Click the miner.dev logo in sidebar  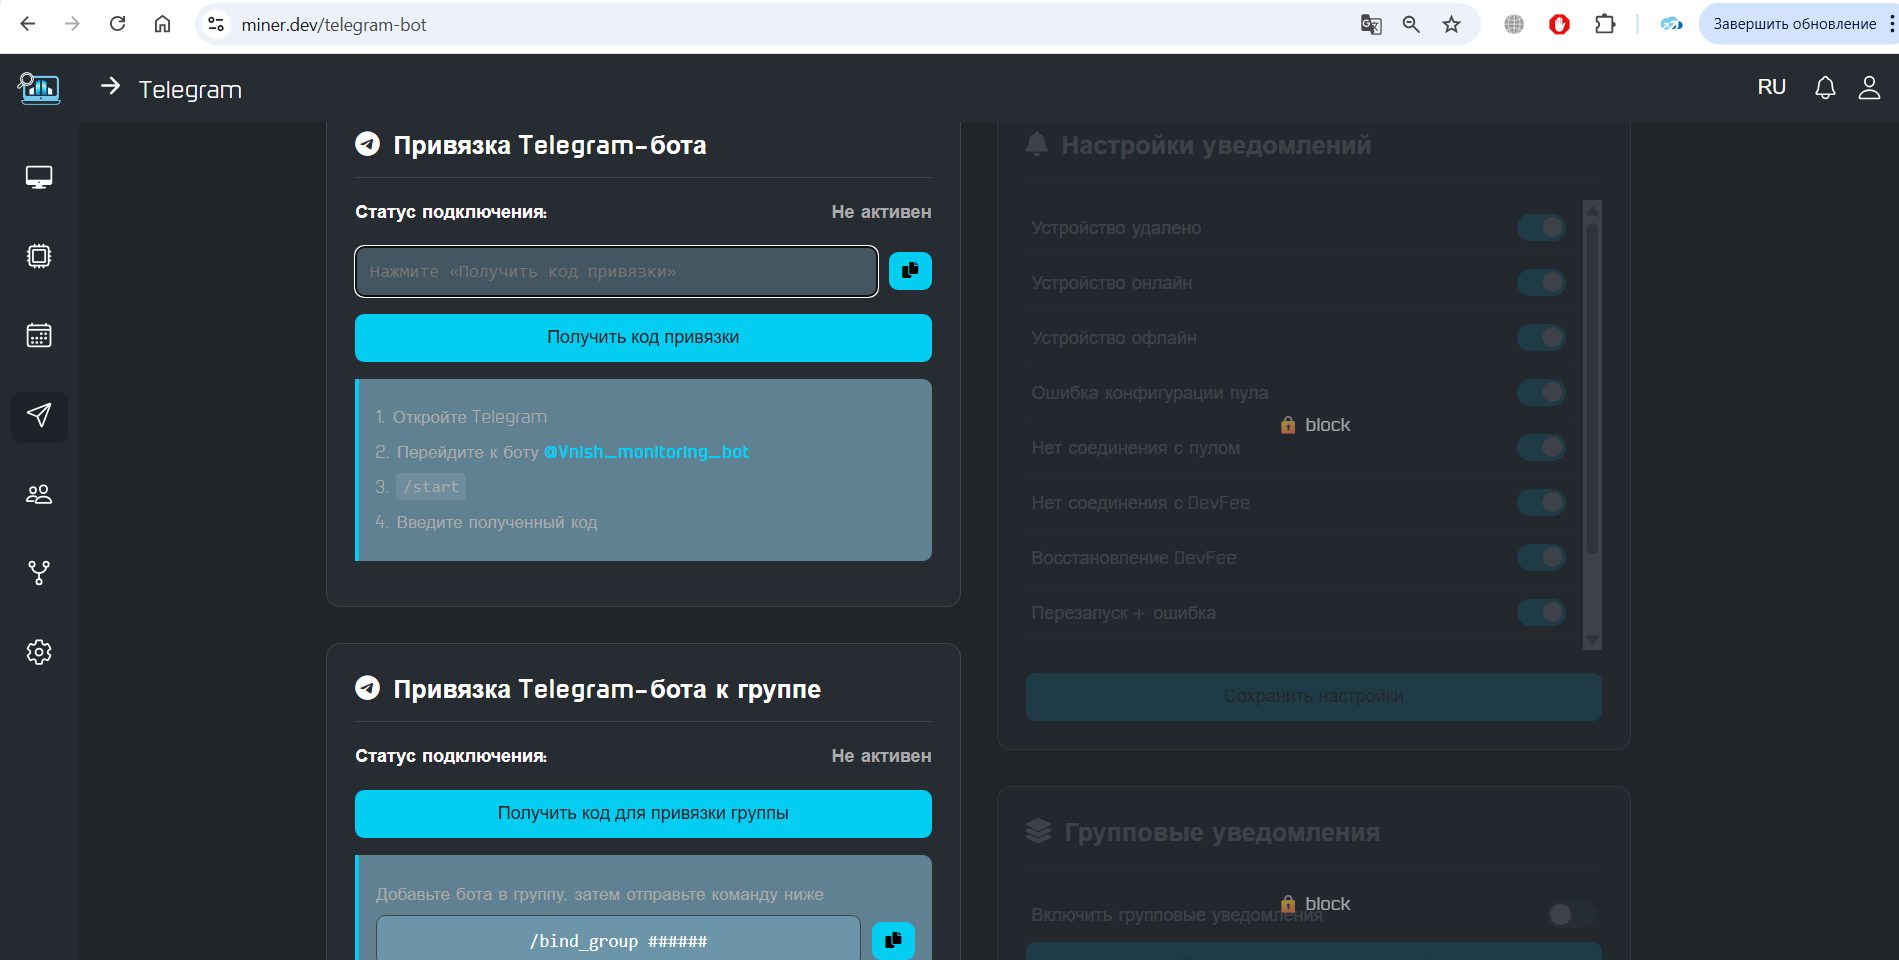pyautogui.click(x=39, y=88)
